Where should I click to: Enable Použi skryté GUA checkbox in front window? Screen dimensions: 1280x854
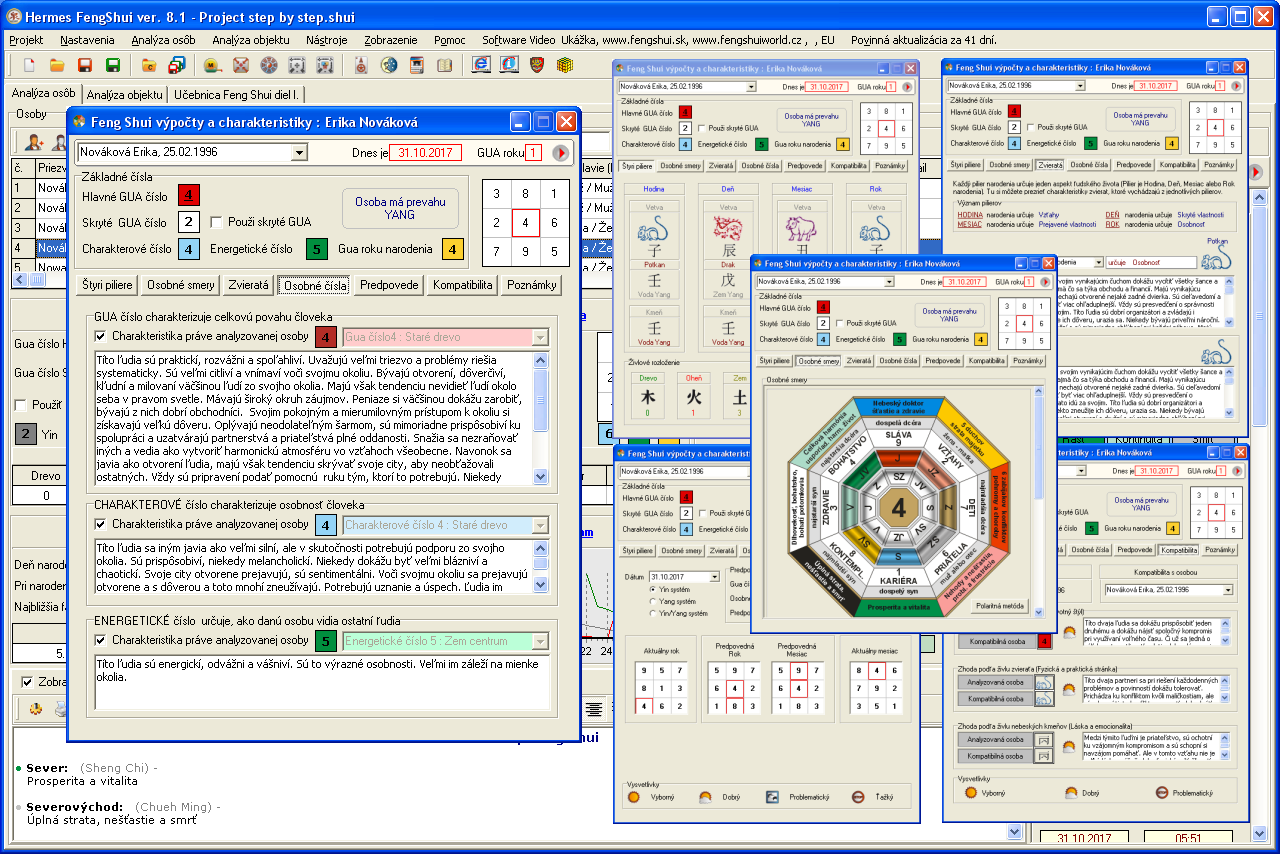(x=216, y=222)
